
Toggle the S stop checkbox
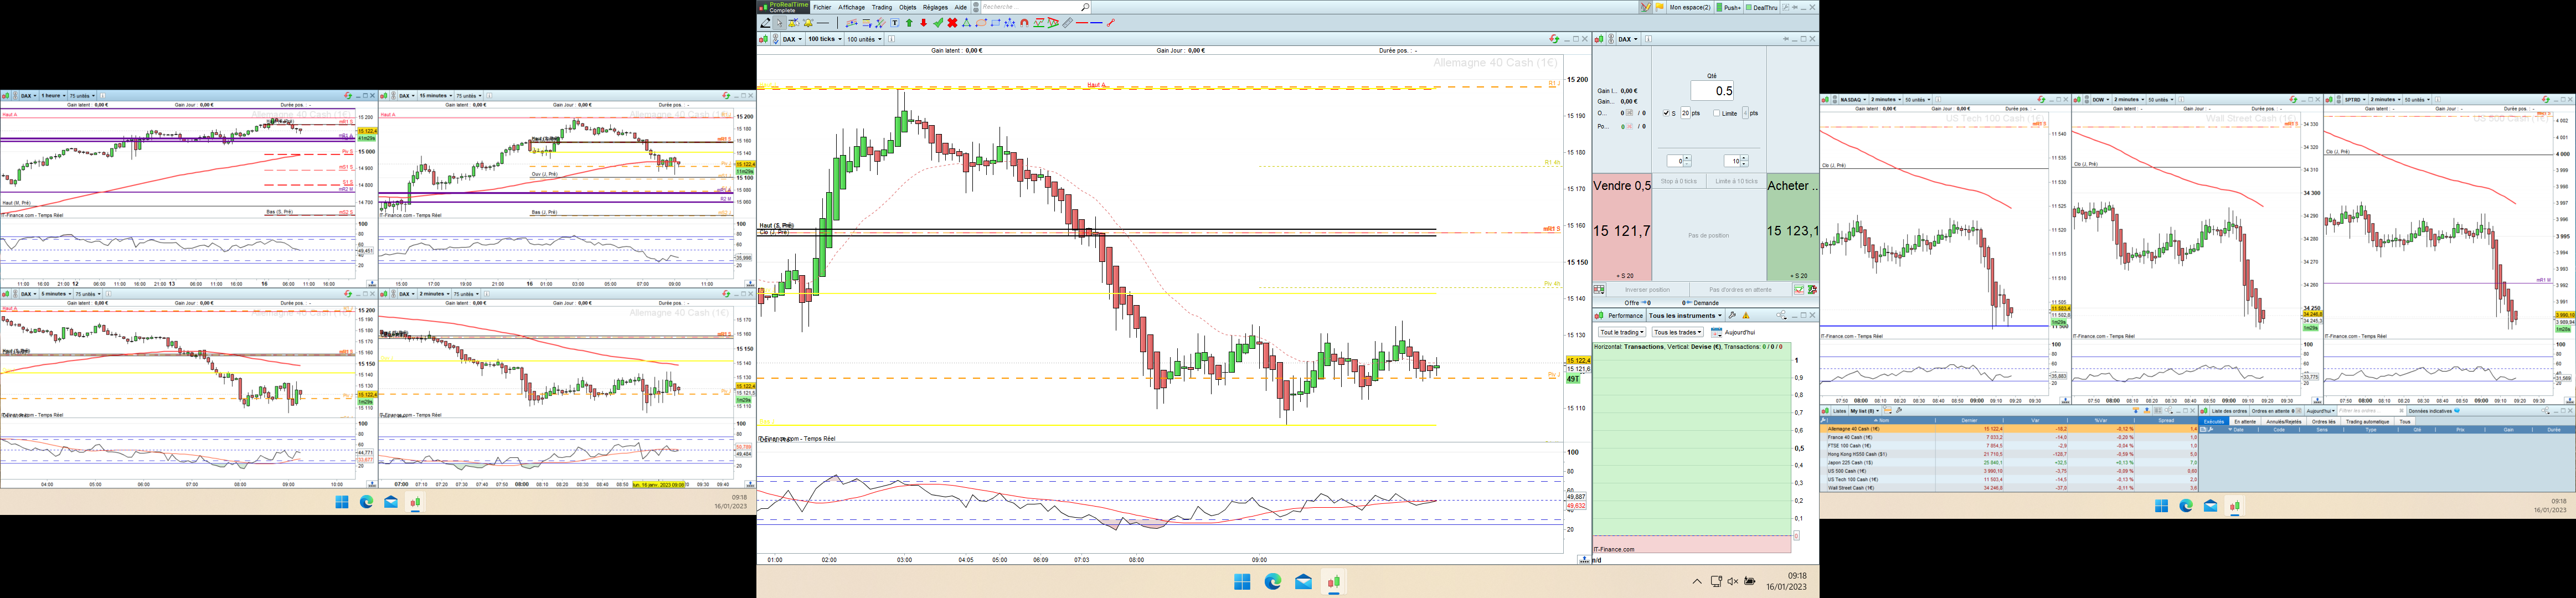point(1666,113)
